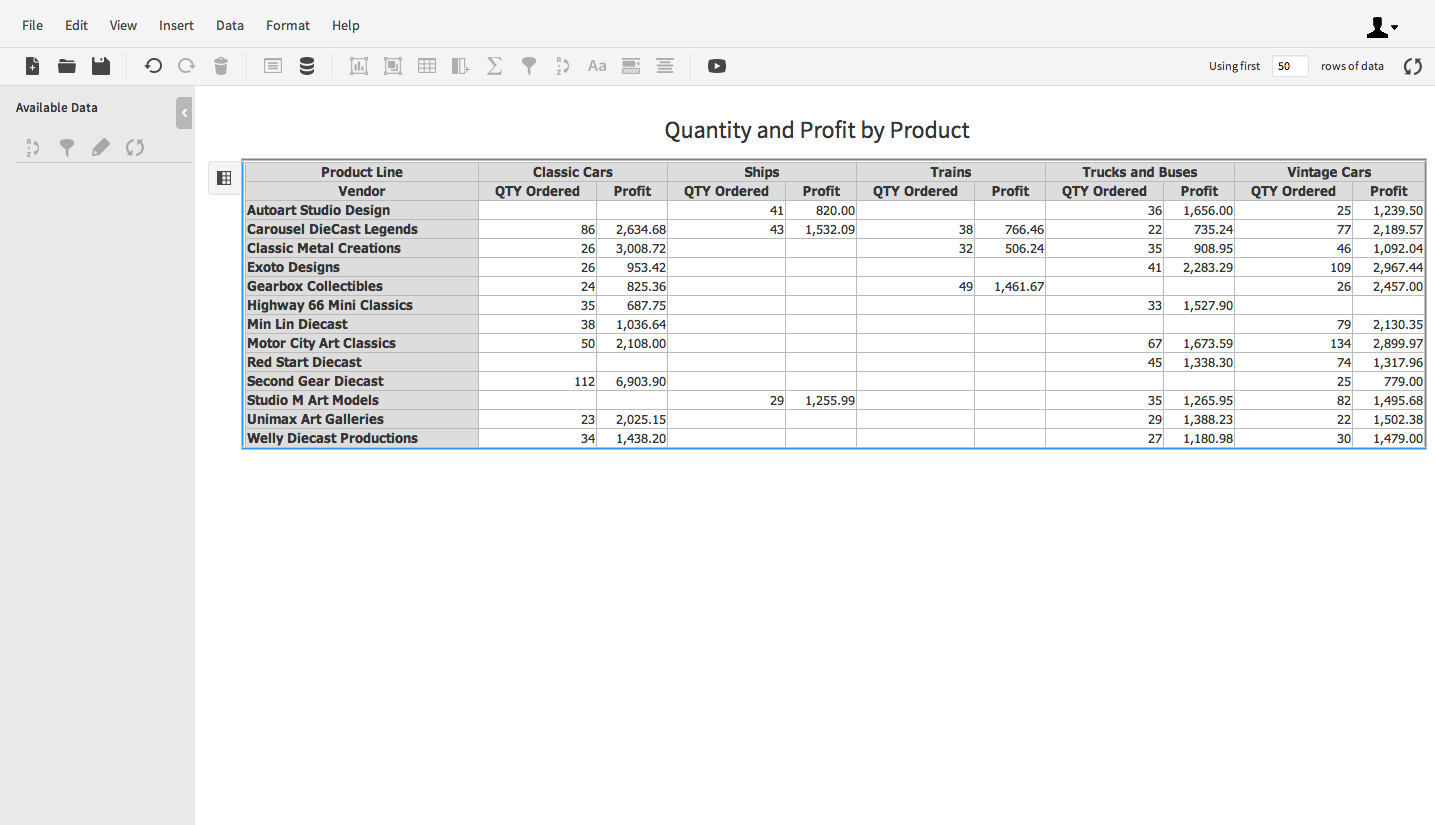Filter Available Data with the funnel icon

point(67,148)
